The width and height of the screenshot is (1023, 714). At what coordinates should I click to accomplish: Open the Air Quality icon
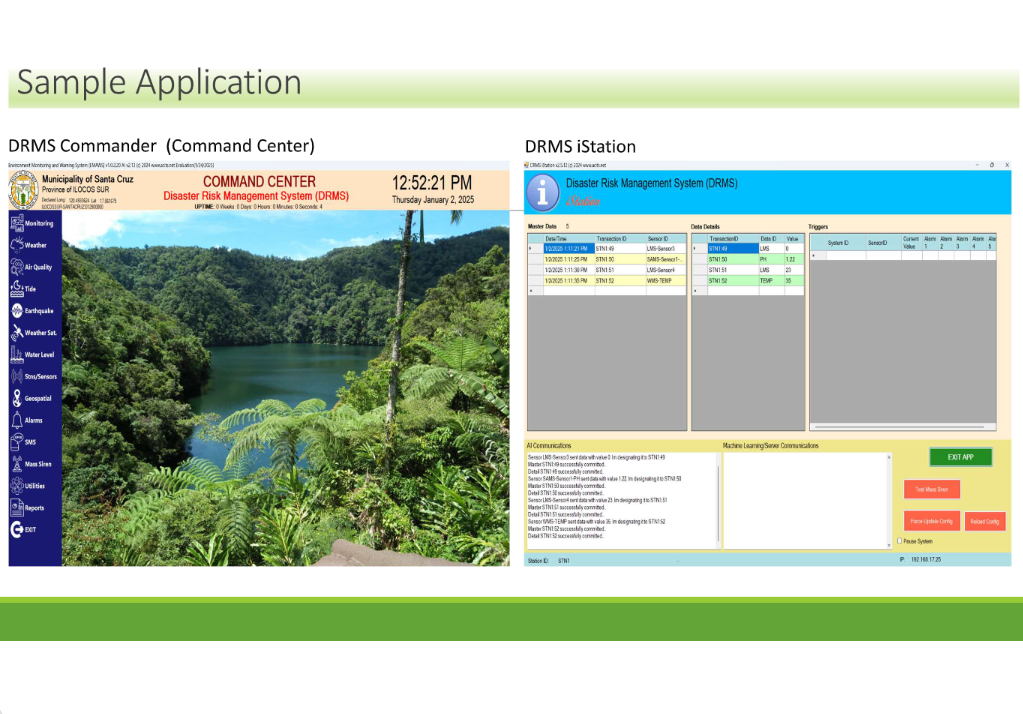pyautogui.click(x=16, y=267)
